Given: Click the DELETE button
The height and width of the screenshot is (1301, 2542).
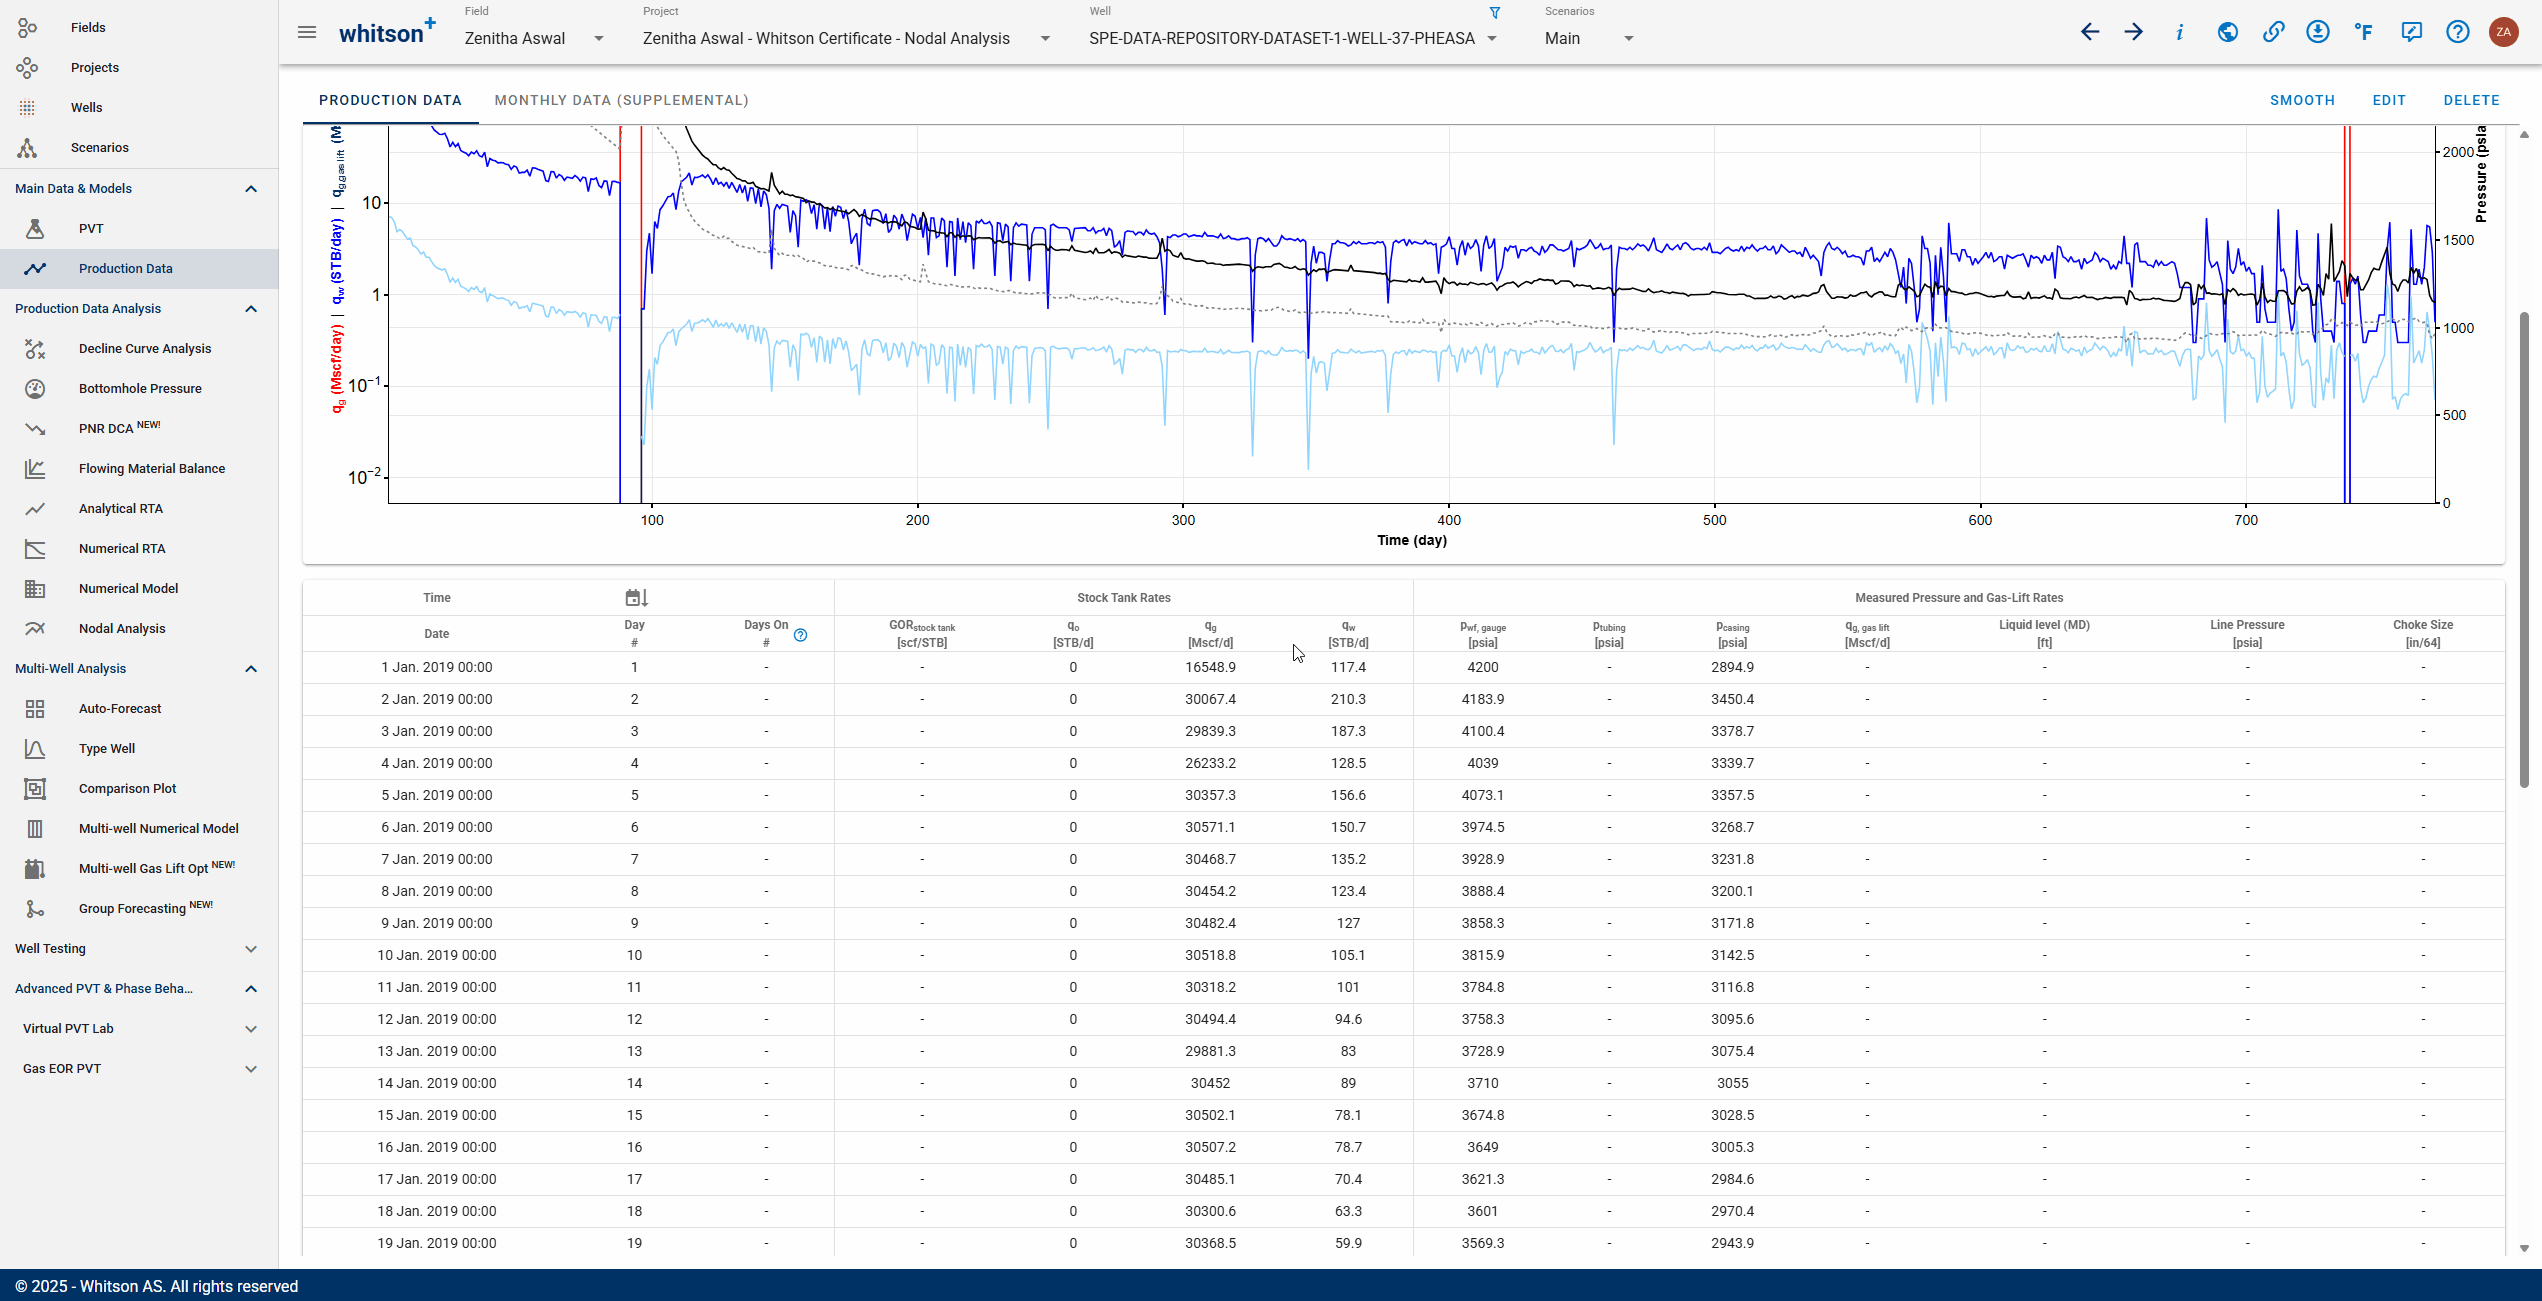Looking at the screenshot, I should click(x=2471, y=100).
